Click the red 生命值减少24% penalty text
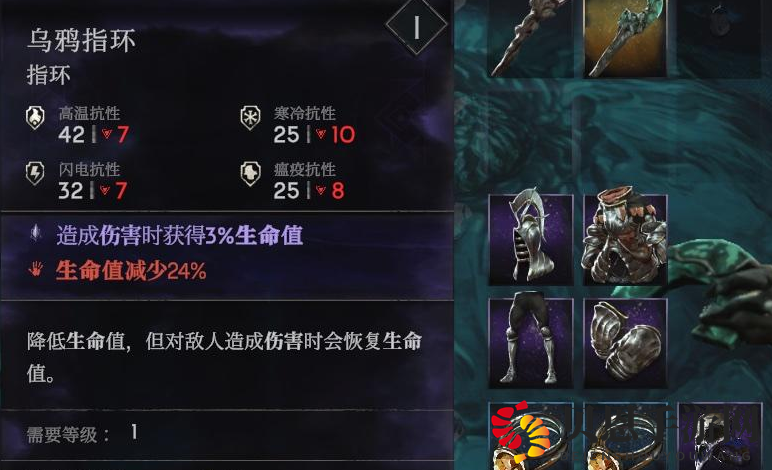This screenshot has height=470, width=772. click(131, 271)
